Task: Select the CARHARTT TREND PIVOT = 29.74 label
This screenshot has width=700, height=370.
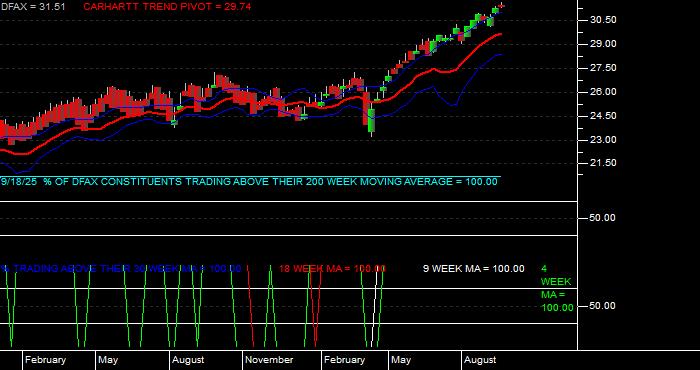Action: pos(167,7)
